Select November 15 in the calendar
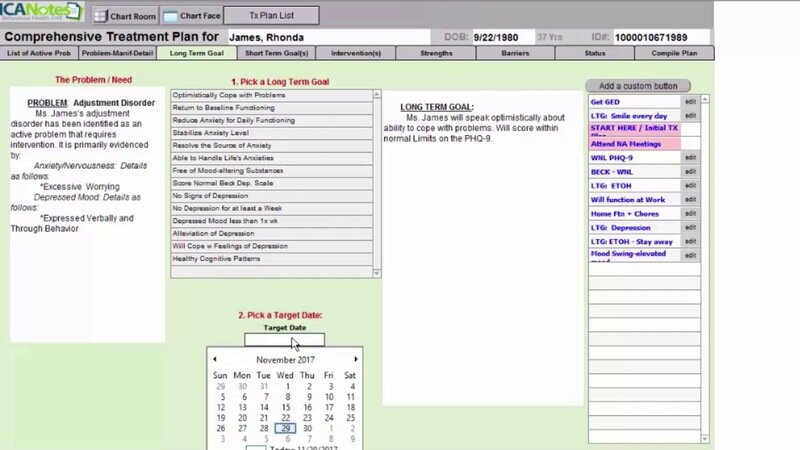This screenshot has height=450, width=800. [x=286, y=407]
